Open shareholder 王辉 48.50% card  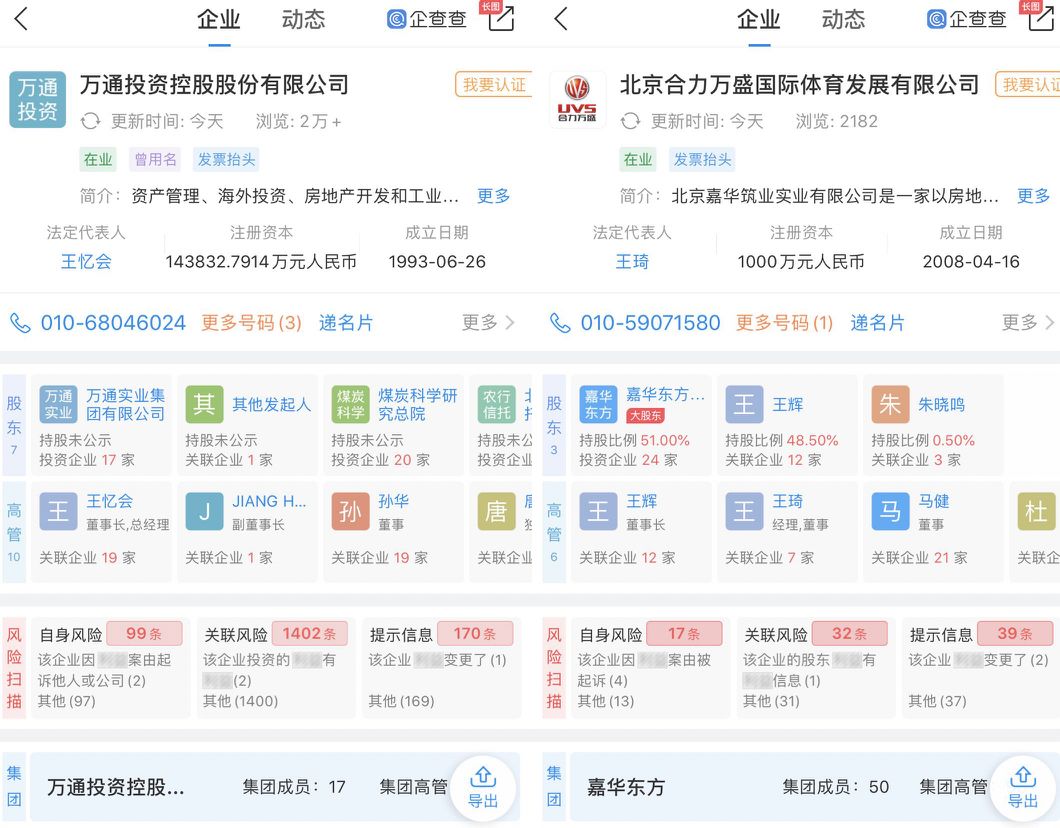pyautogui.click(x=787, y=425)
